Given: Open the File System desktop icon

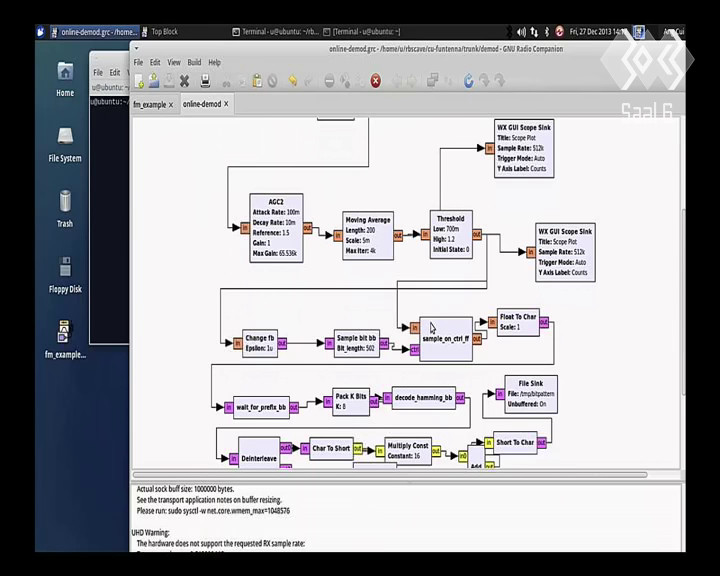Looking at the screenshot, I should click(x=65, y=145).
